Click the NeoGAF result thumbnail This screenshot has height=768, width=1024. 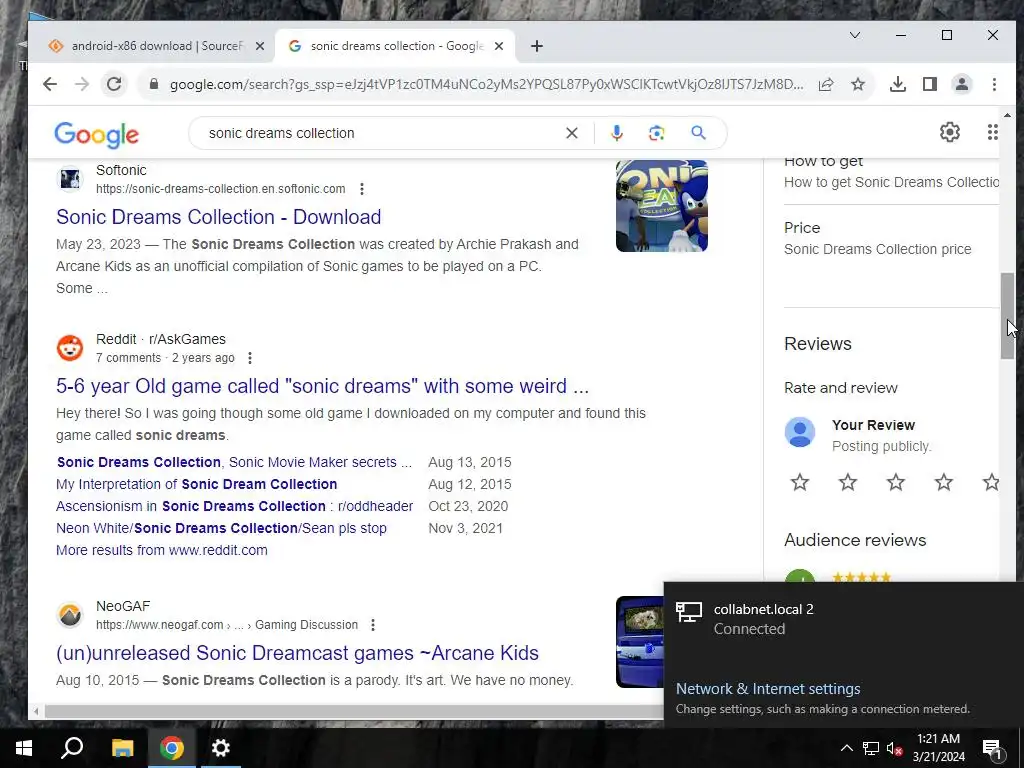[640, 642]
